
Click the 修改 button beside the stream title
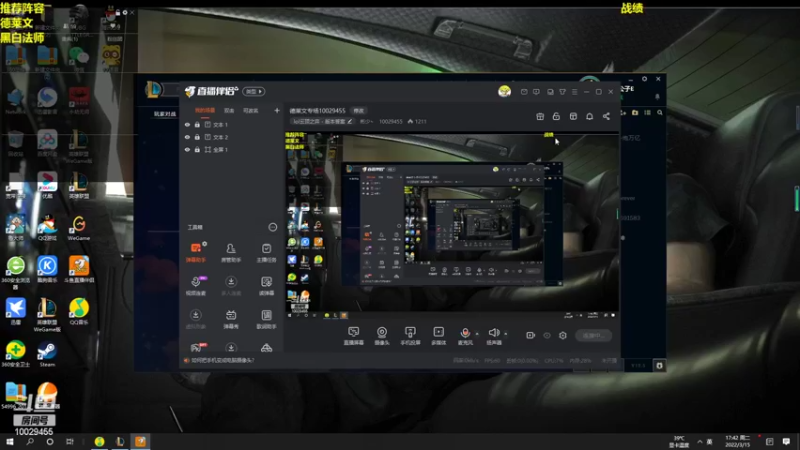359,111
